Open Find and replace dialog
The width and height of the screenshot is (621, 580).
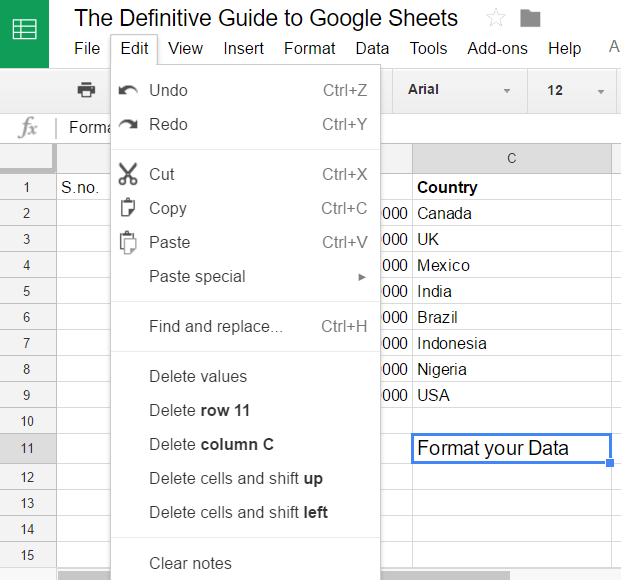[x=246, y=326]
